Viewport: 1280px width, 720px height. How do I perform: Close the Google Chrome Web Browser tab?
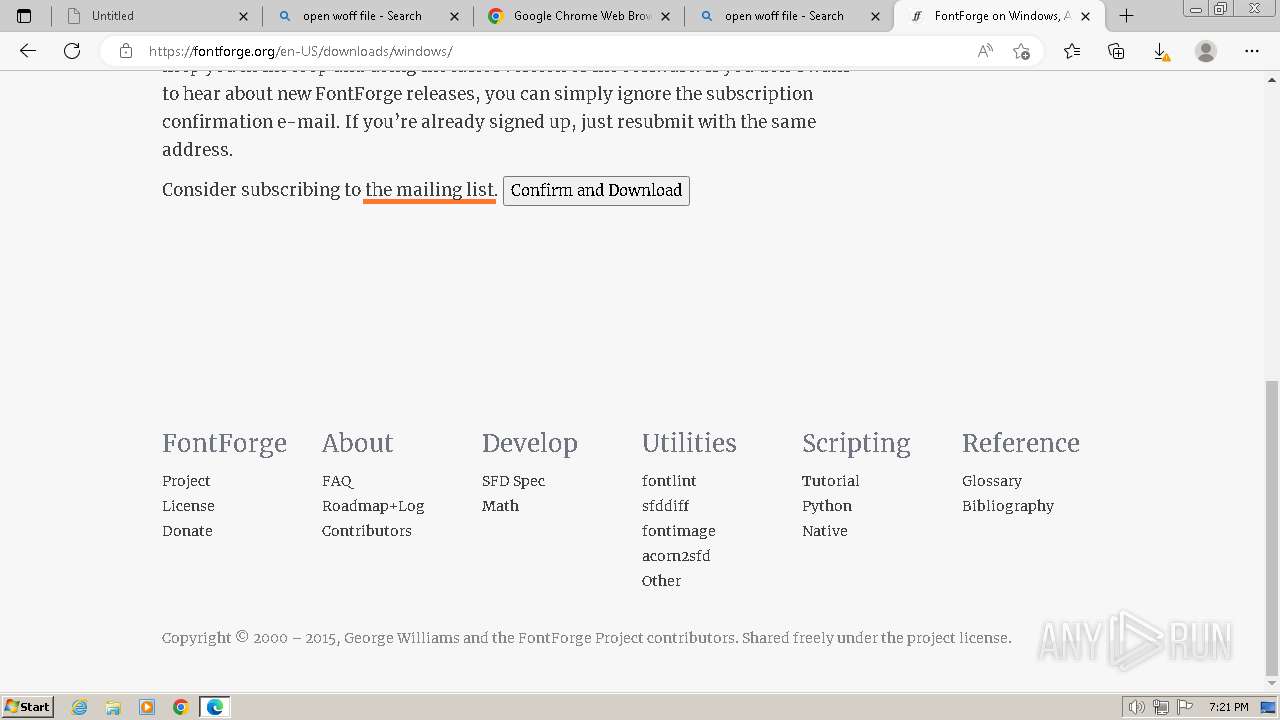[x=665, y=16]
